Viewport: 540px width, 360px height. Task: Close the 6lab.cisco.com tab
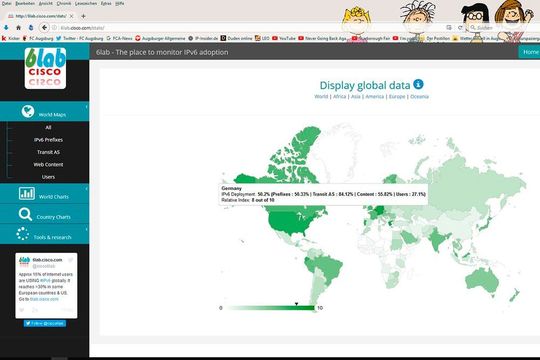point(72,16)
